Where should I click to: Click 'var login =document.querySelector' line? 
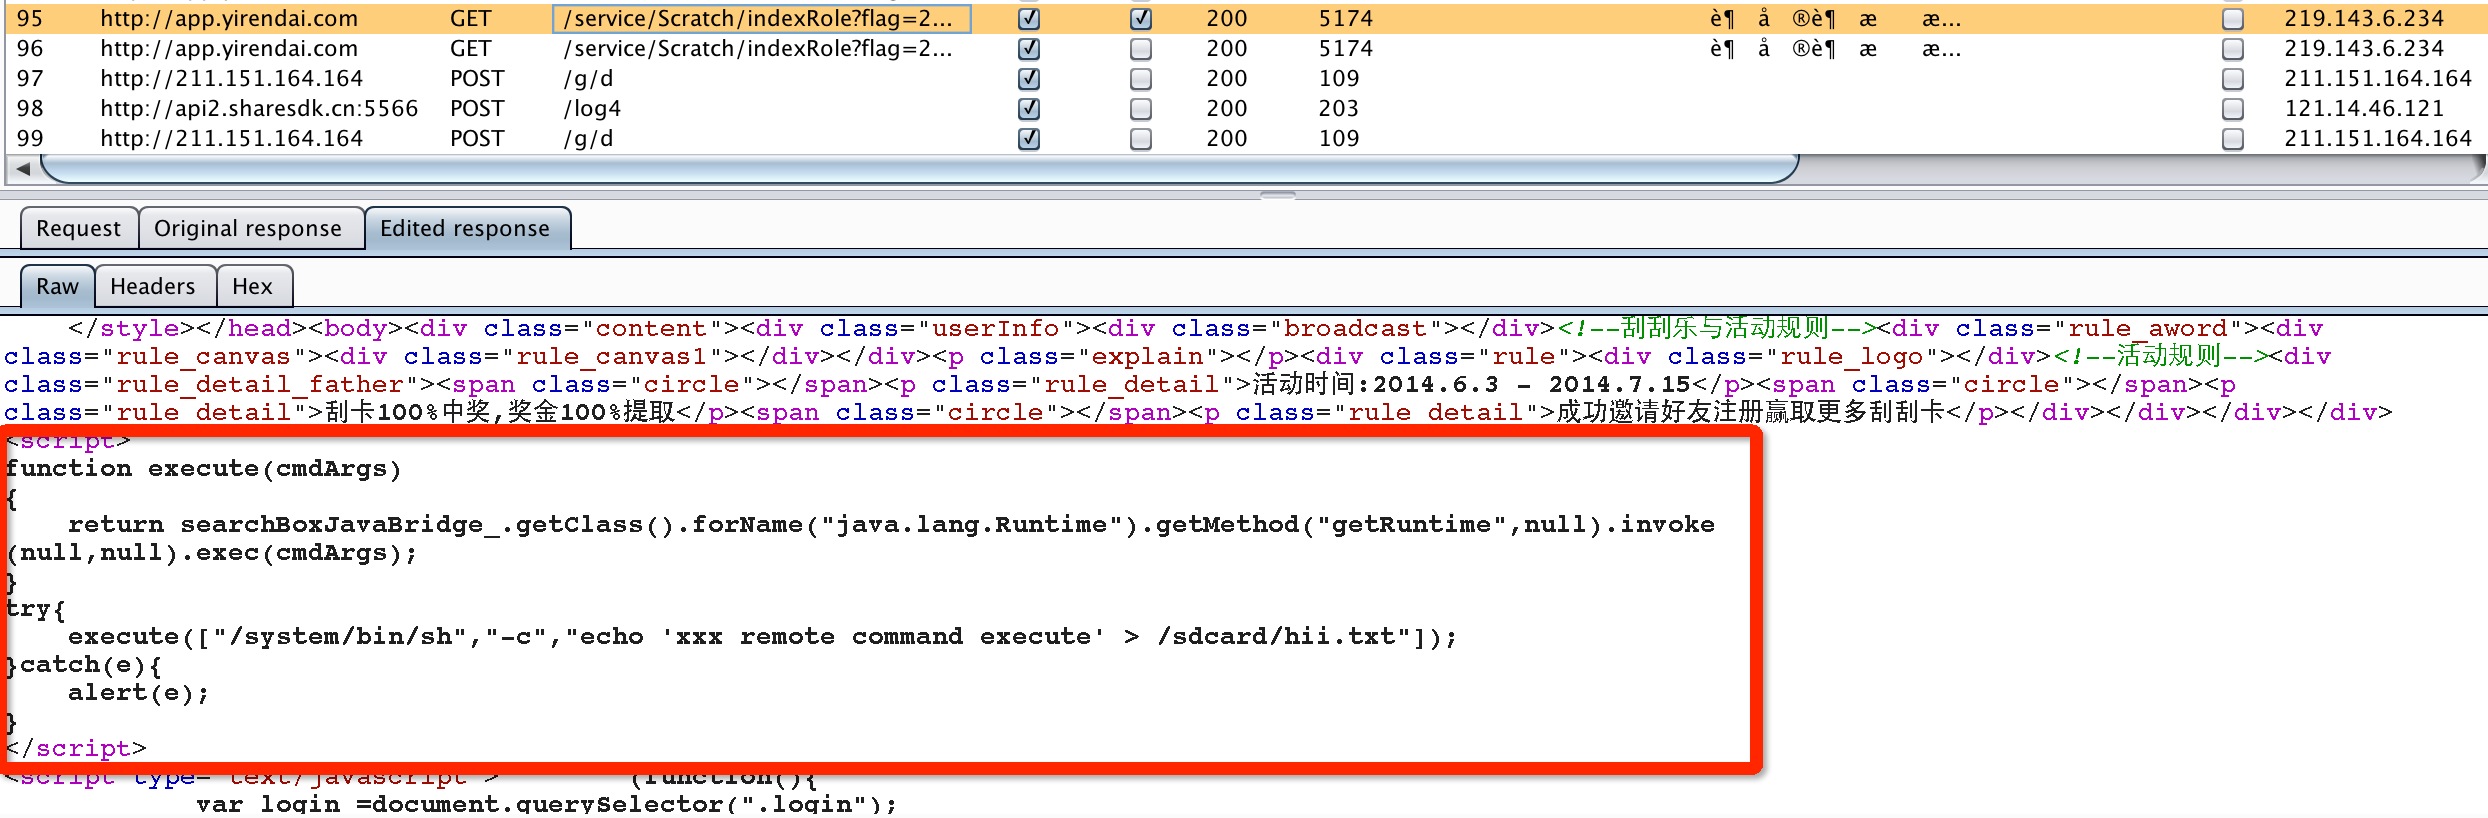click(x=547, y=804)
